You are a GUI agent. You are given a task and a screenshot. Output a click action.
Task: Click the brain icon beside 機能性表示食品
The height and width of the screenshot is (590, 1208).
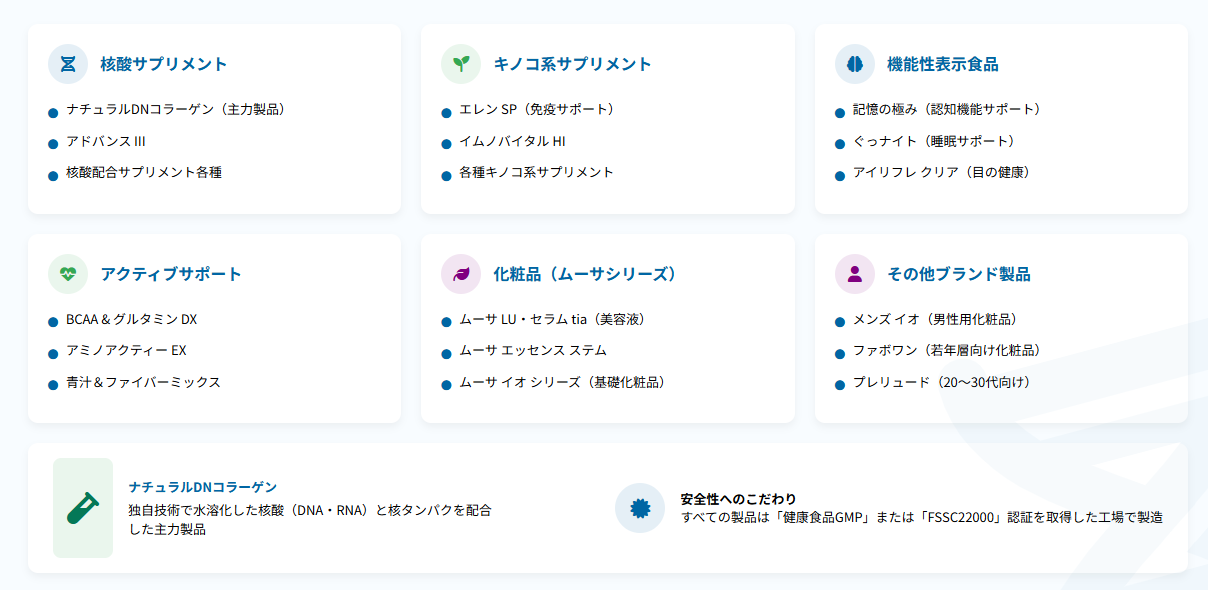(x=855, y=64)
